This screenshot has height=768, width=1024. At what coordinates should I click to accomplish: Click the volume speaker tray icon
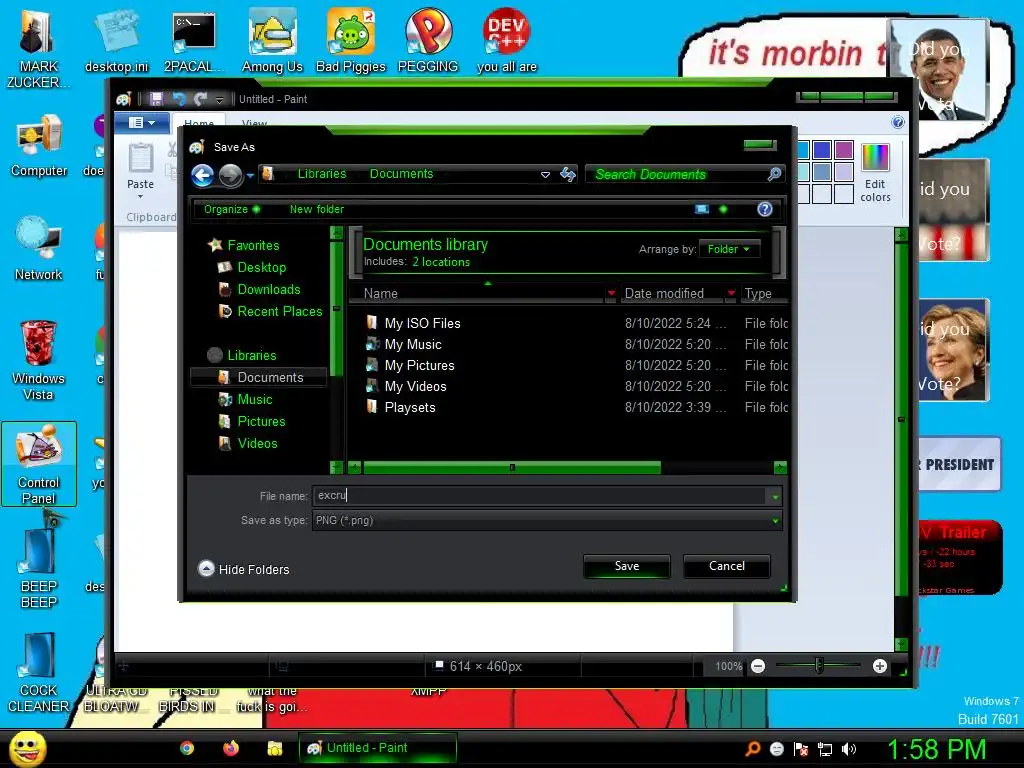coord(849,749)
